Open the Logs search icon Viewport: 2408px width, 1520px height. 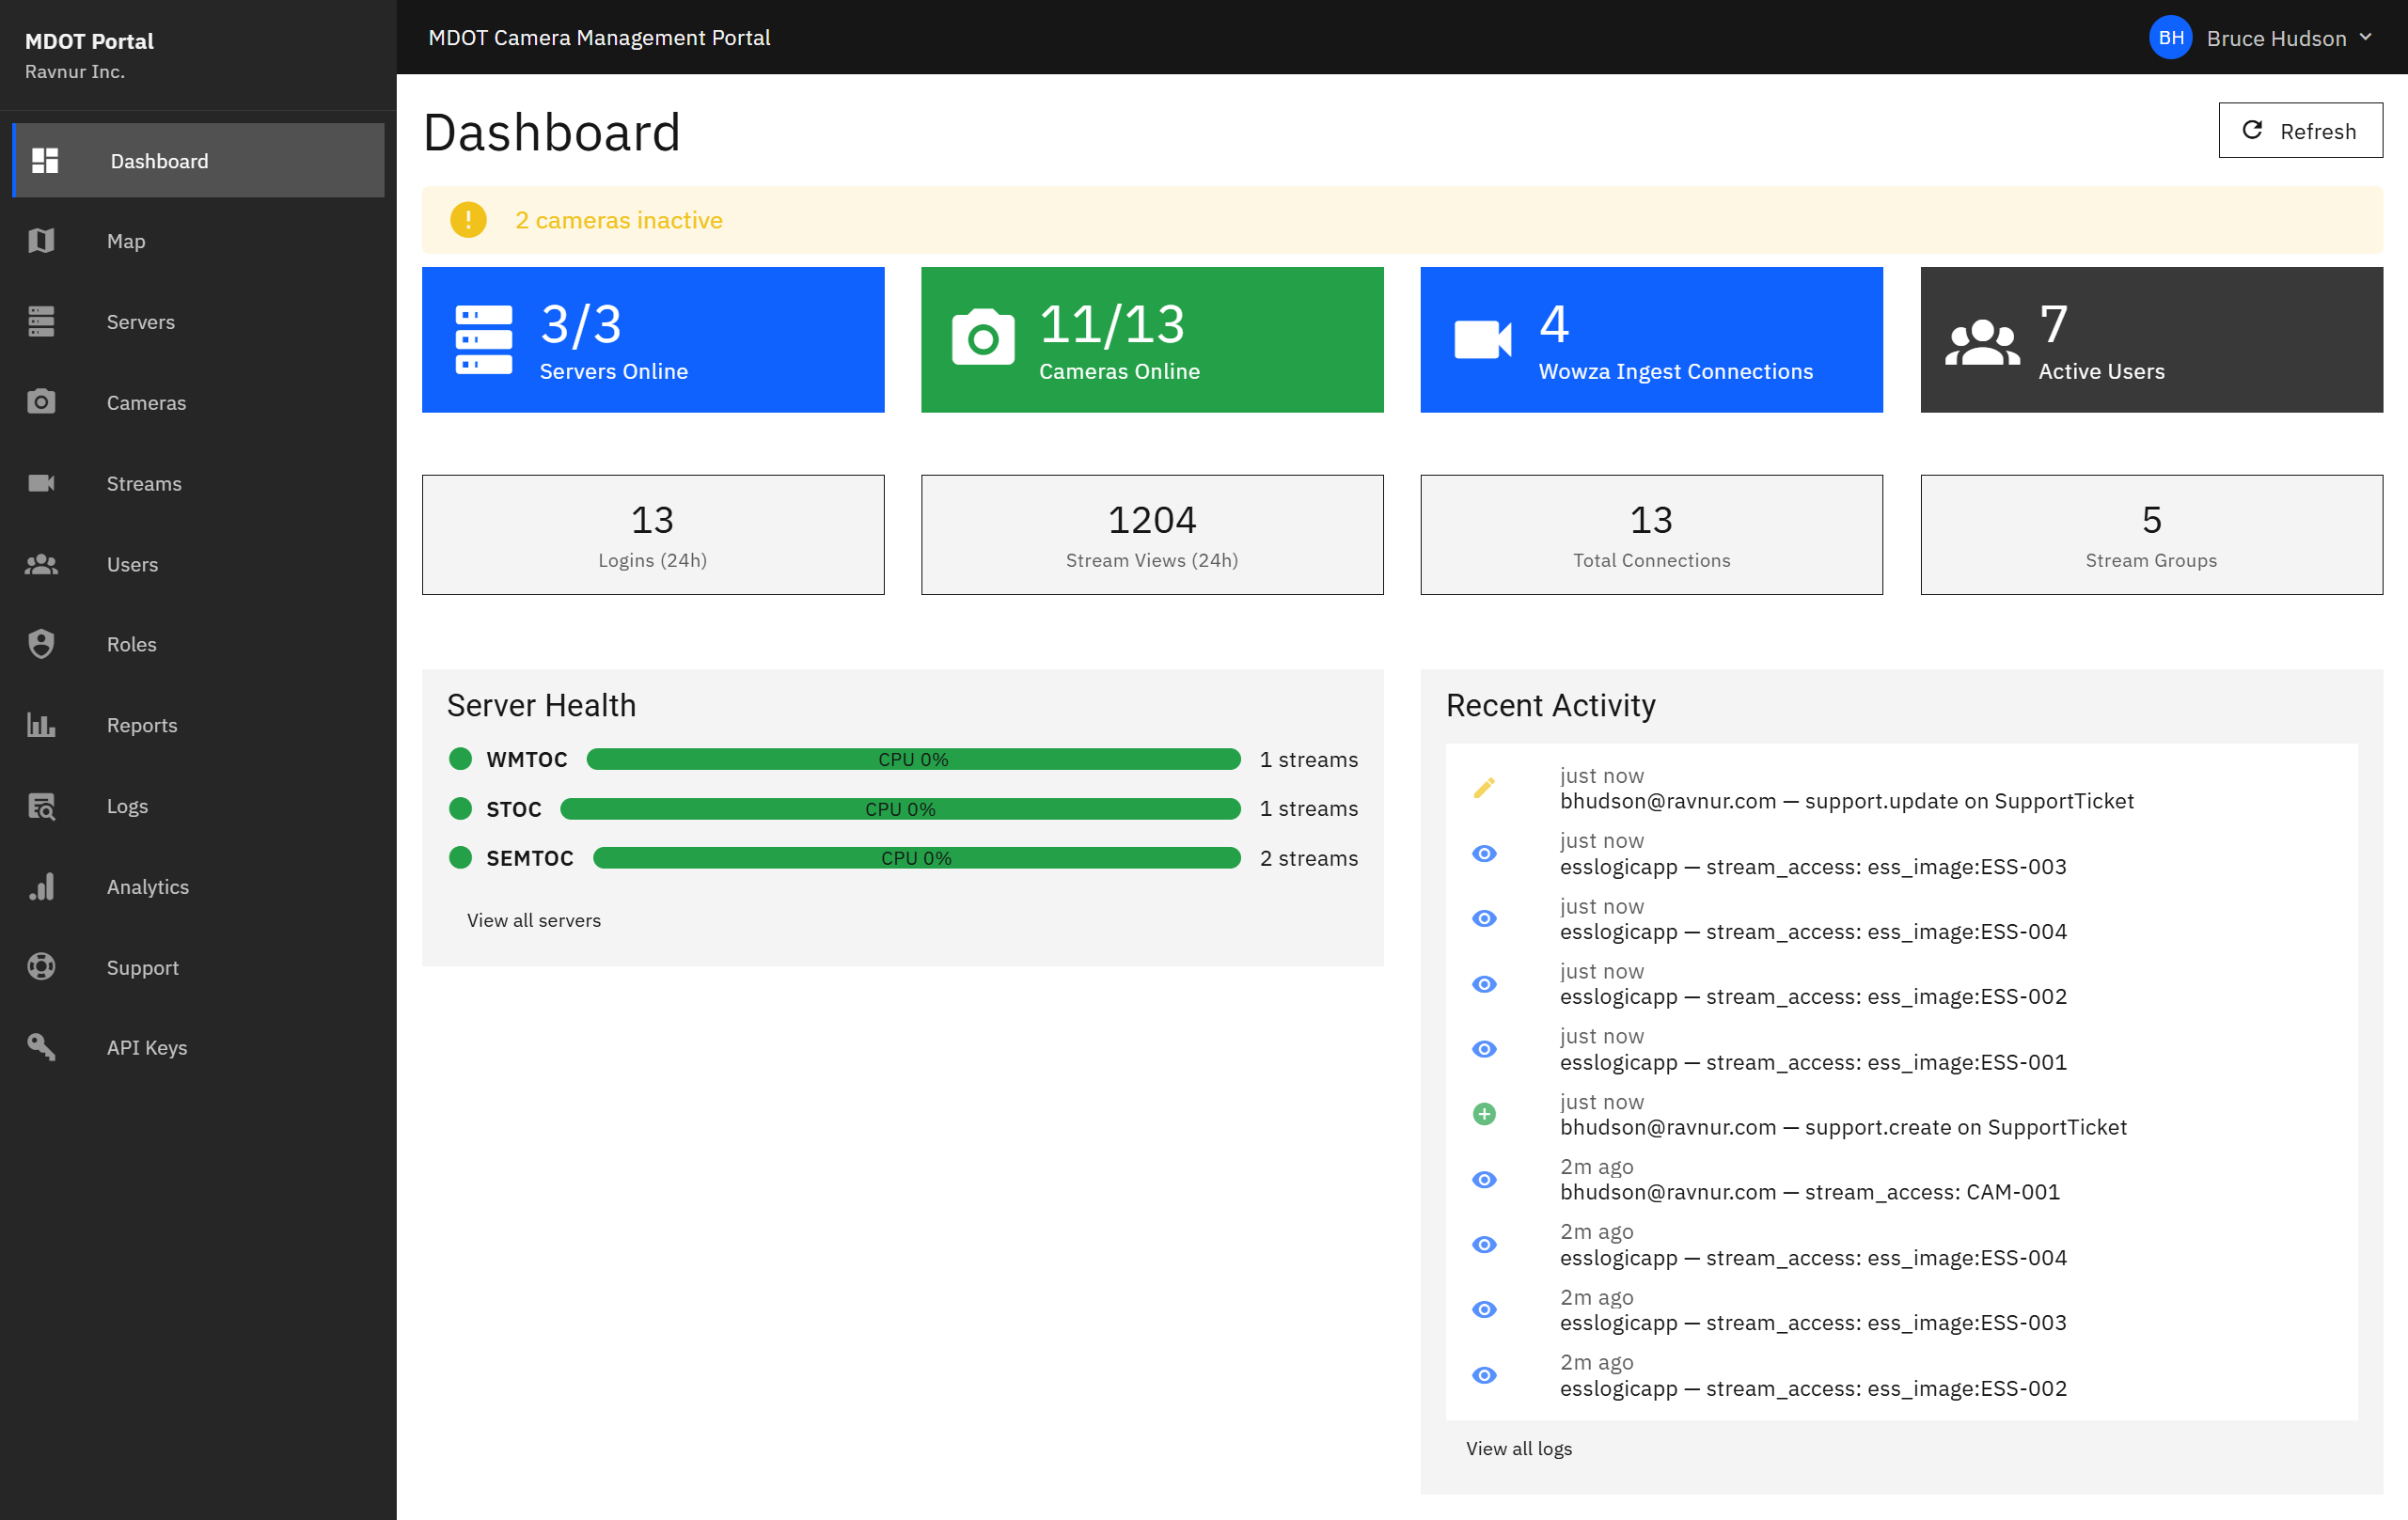click(41, 805)
